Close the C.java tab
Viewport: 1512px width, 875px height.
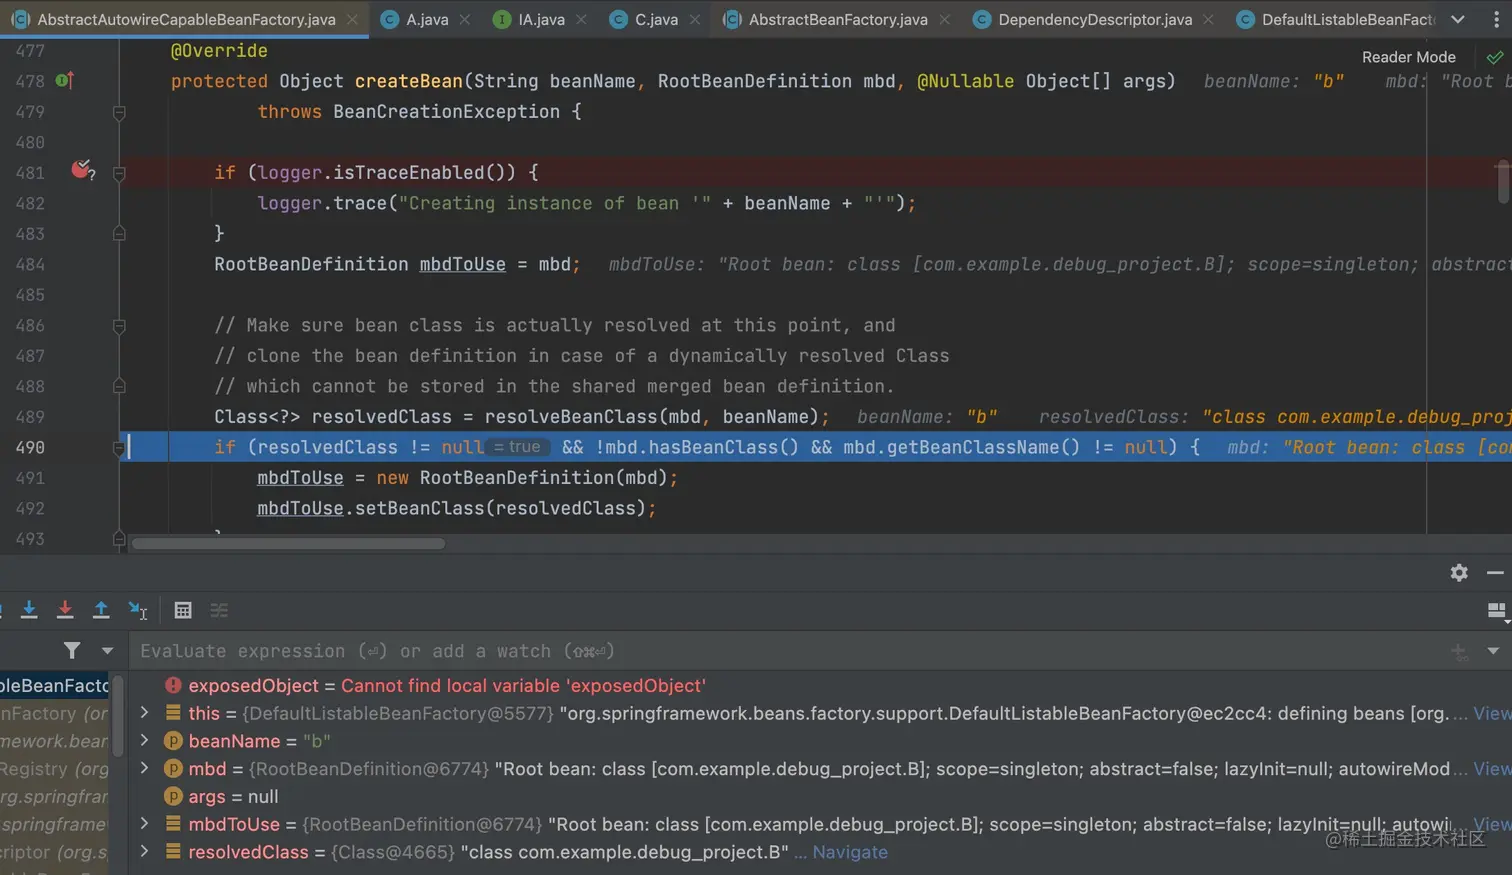(x=694, y=19)
